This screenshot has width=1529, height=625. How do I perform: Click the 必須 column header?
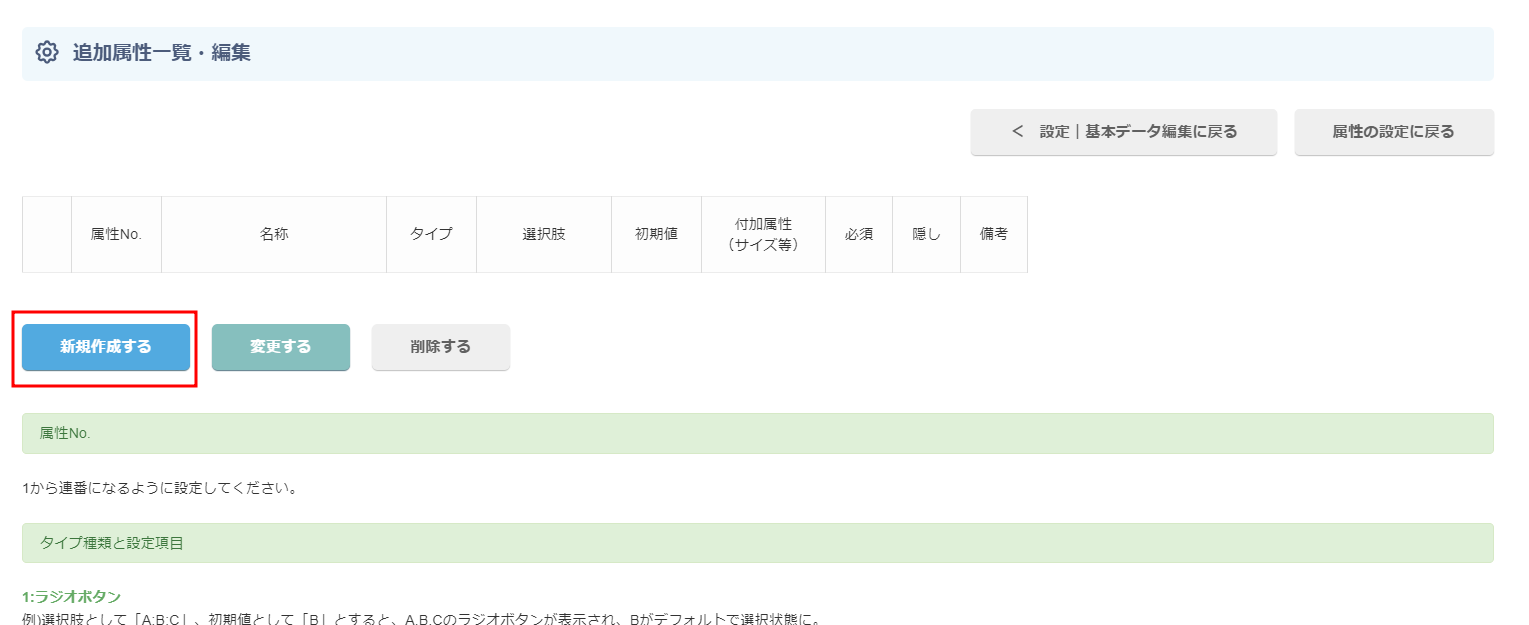[859, 234]
